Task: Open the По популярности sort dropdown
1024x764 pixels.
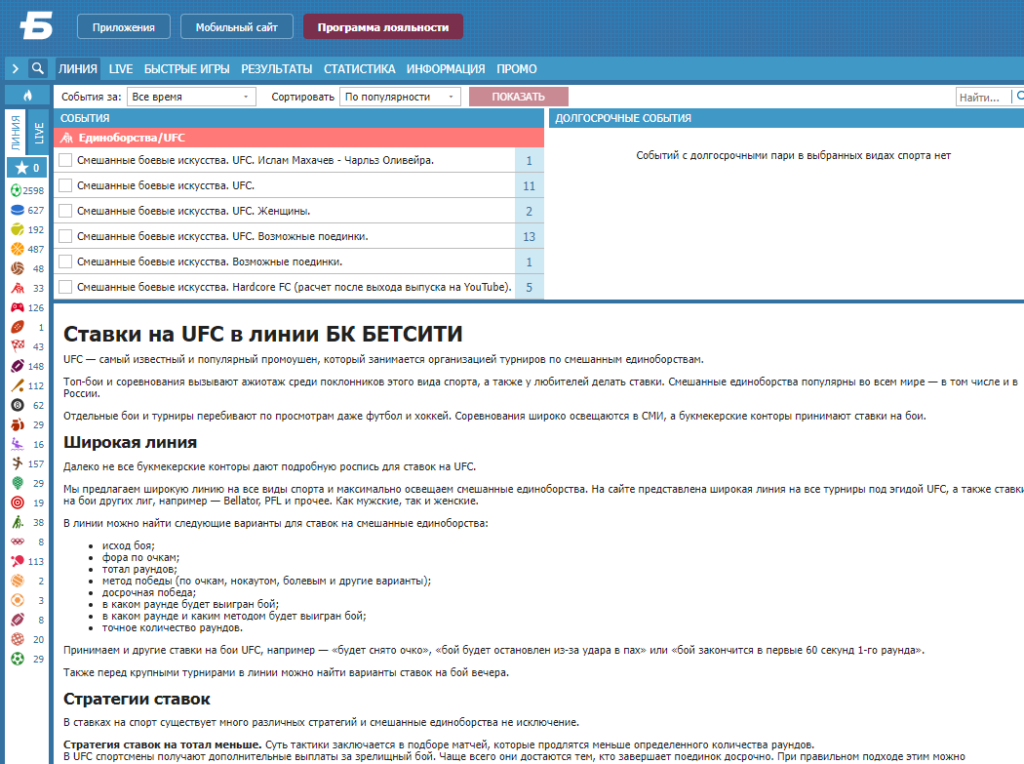Action: (x=400, y=97)
